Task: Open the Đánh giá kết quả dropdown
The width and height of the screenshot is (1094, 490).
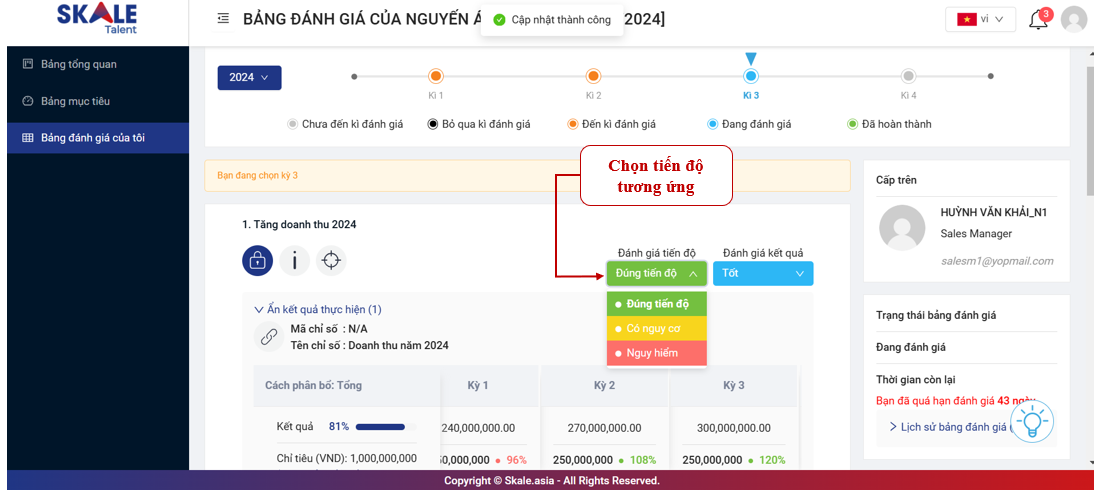Action: click(x=763, y=273)
